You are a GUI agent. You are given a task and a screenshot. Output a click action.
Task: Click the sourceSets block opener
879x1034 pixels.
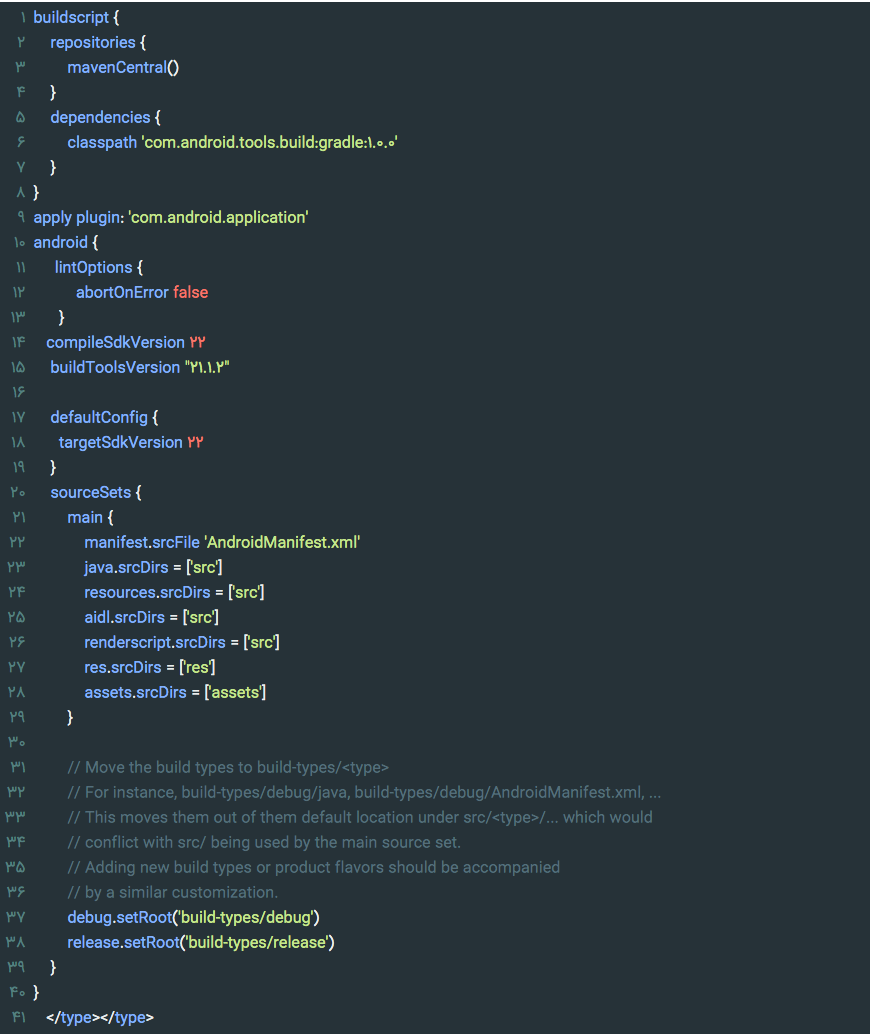96,493
